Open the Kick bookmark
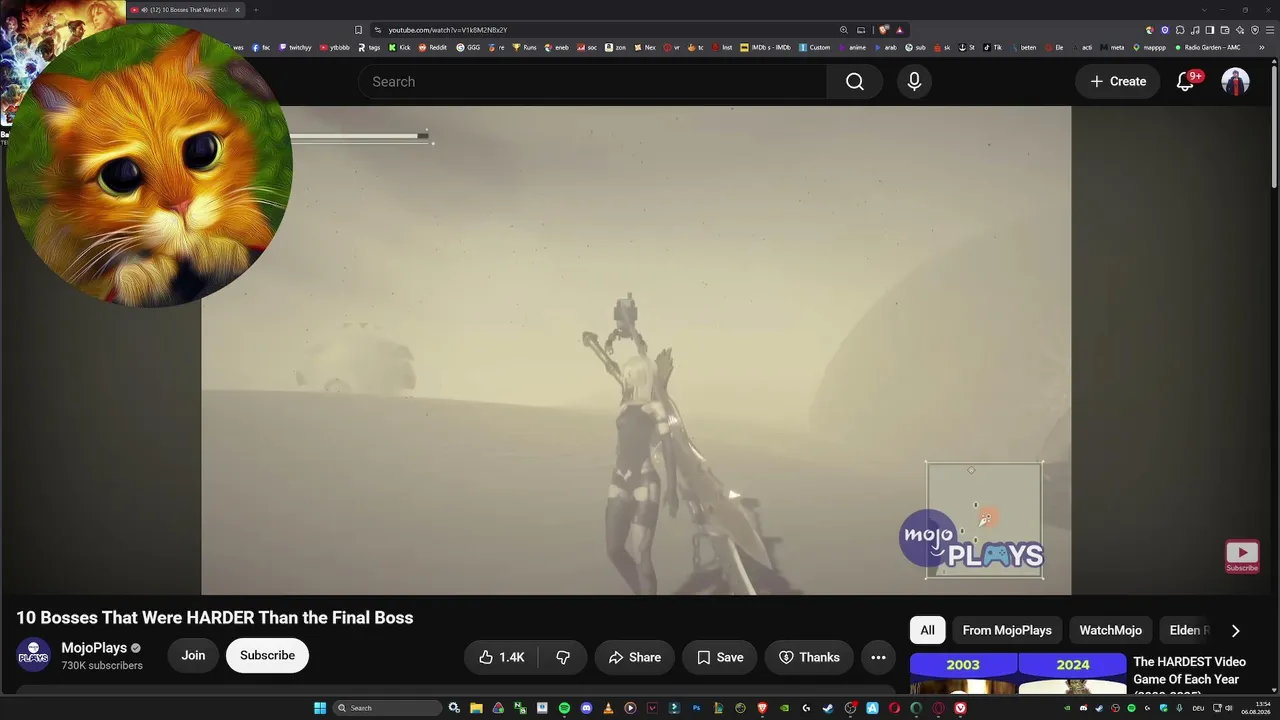 pyautogui.click(x=400, y=47)
